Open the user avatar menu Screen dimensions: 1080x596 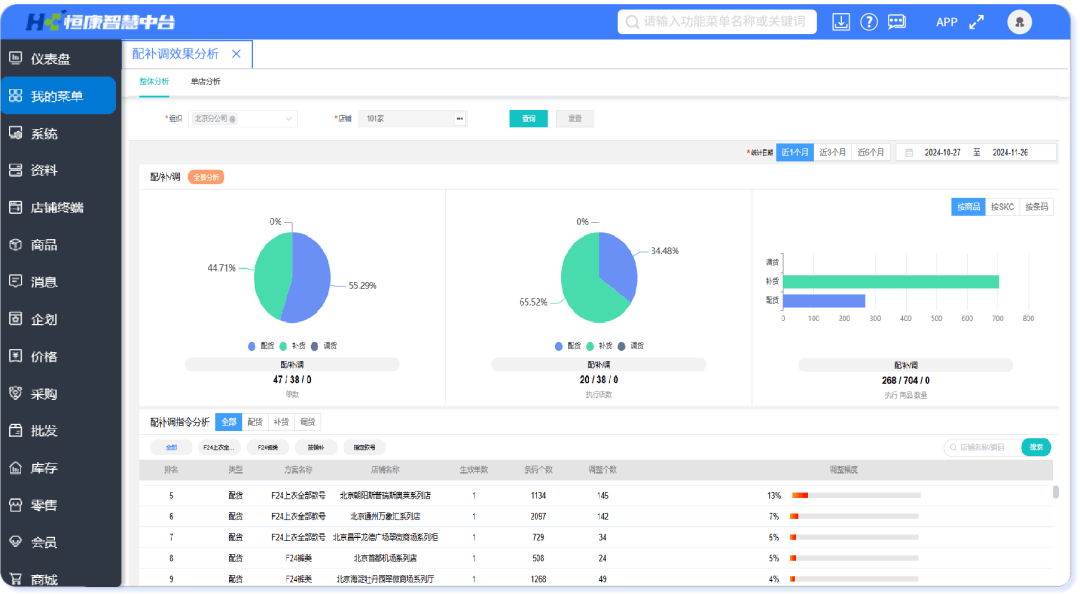click(1019, 22)
